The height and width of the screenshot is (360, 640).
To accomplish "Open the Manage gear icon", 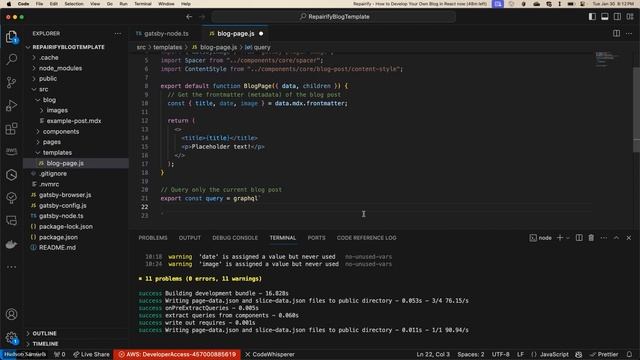I will 11,338.
